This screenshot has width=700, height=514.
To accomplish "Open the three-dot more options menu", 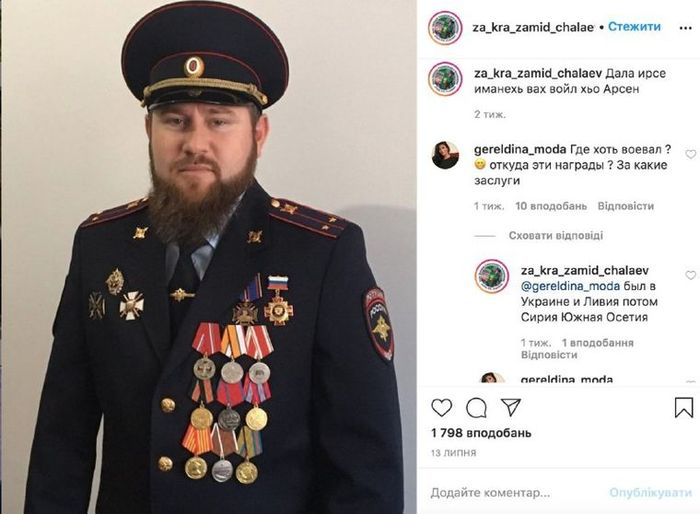I will click(x=685, y=28).
